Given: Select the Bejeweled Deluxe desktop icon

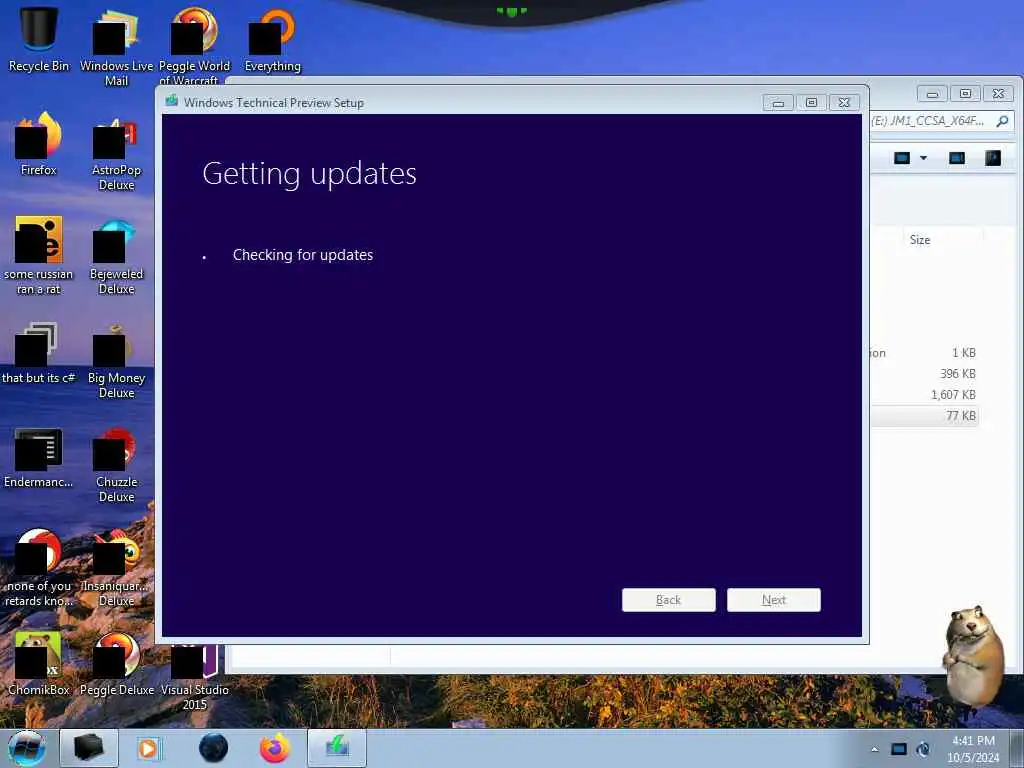Looking at the screenshot, I should point(116,256).
